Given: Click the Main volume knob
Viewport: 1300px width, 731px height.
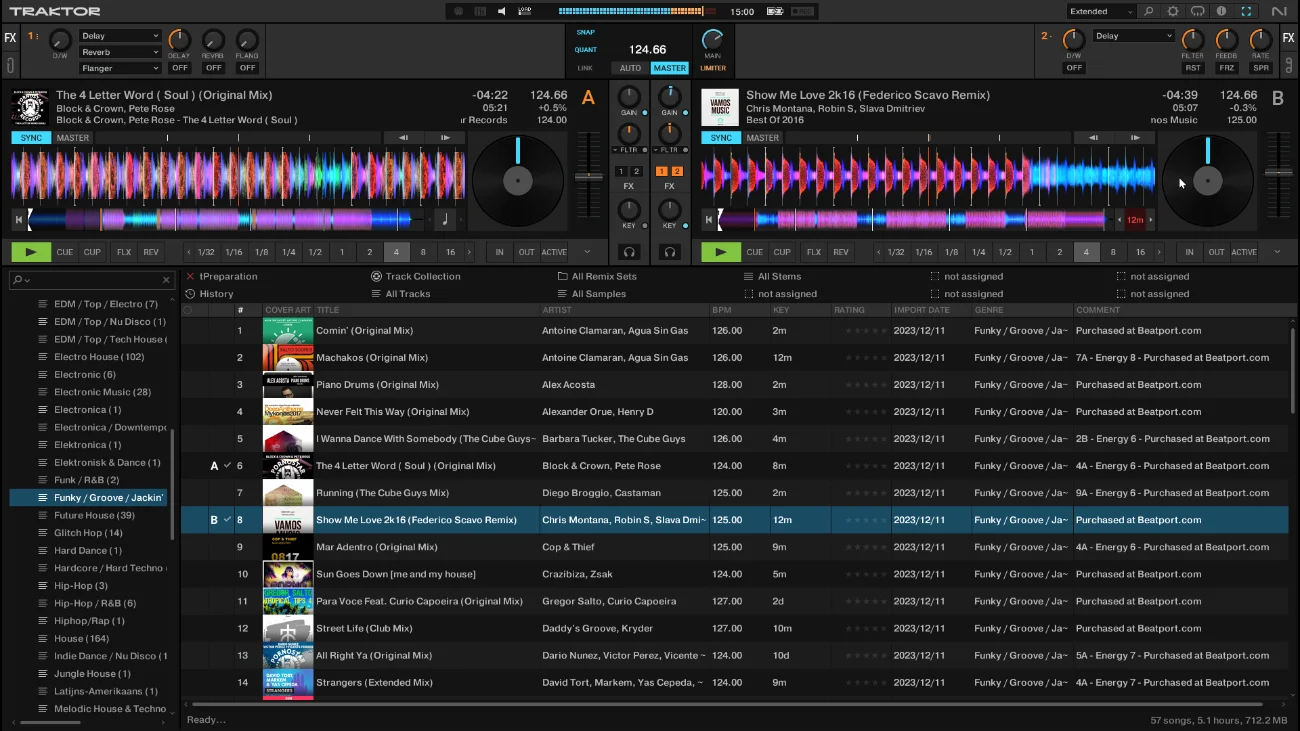Looking at the screenshot, I should click(x=713, y=40).
